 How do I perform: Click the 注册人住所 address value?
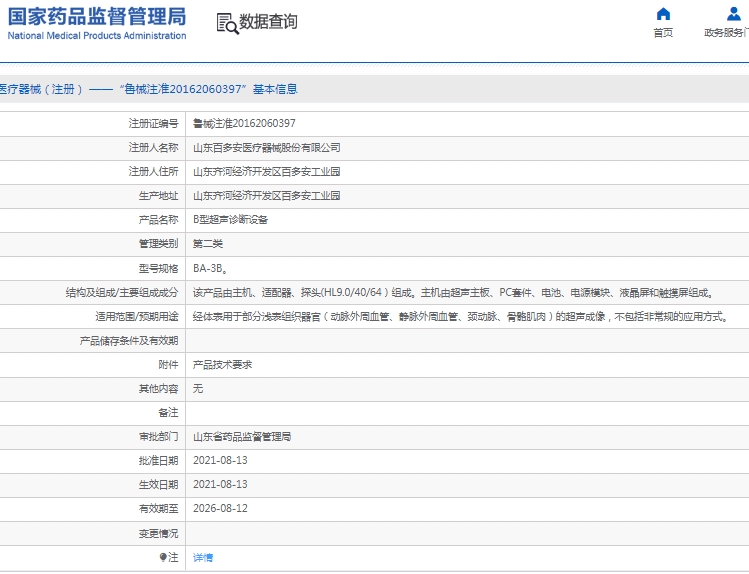click(267, 172)
